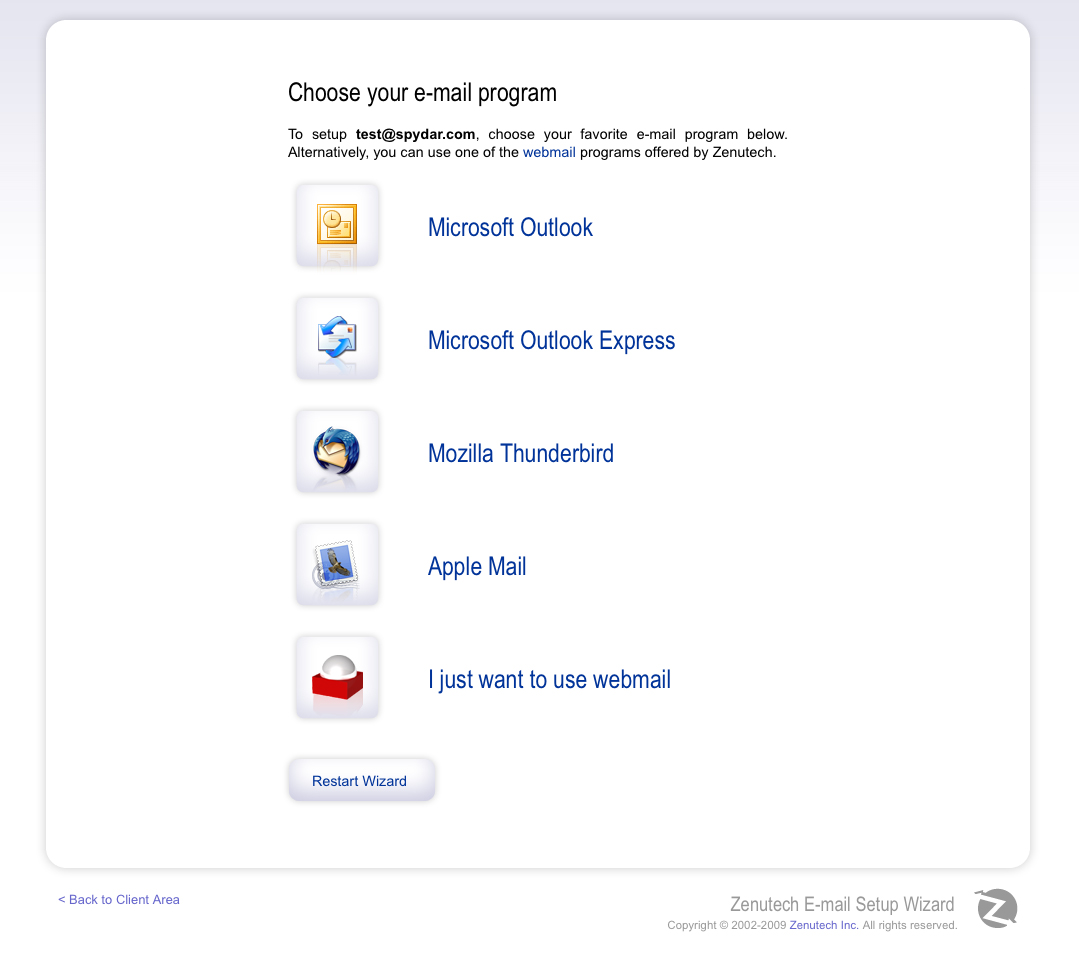Select 'I just want to use webmail'
This screenshot has height=963, width=1079.
pyautogui.click(x=549, y=679)
